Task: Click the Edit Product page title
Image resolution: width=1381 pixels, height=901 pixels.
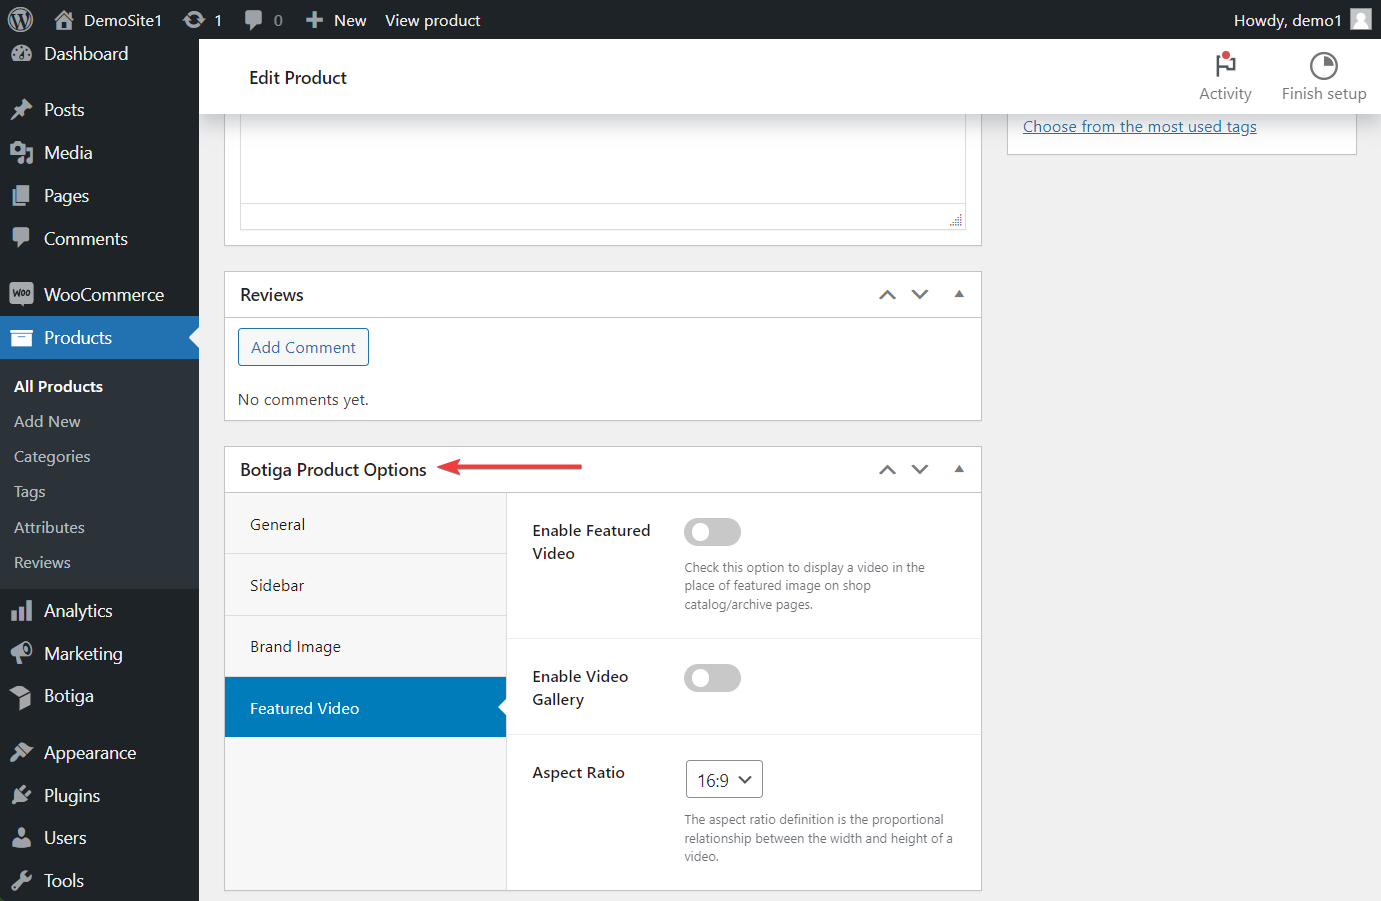Action: pos(298,77)
